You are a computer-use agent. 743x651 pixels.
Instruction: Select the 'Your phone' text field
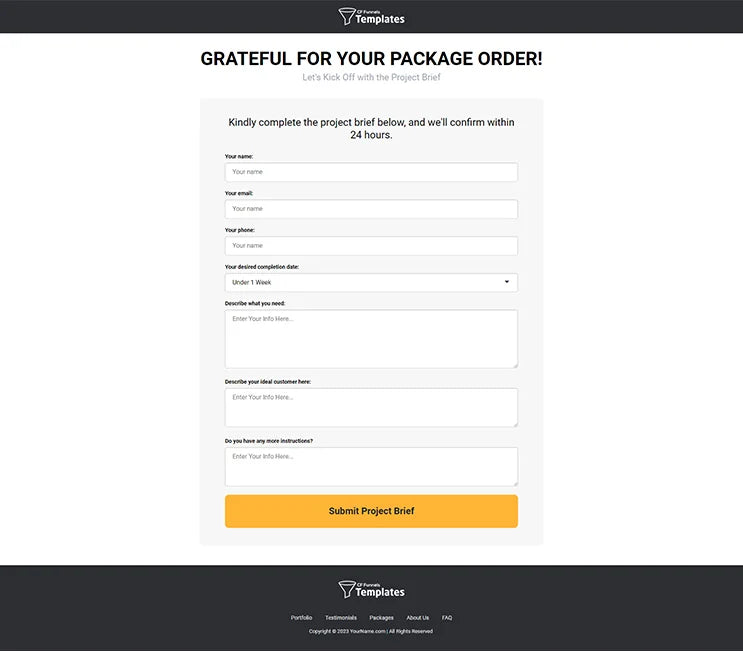click(371, 246)
